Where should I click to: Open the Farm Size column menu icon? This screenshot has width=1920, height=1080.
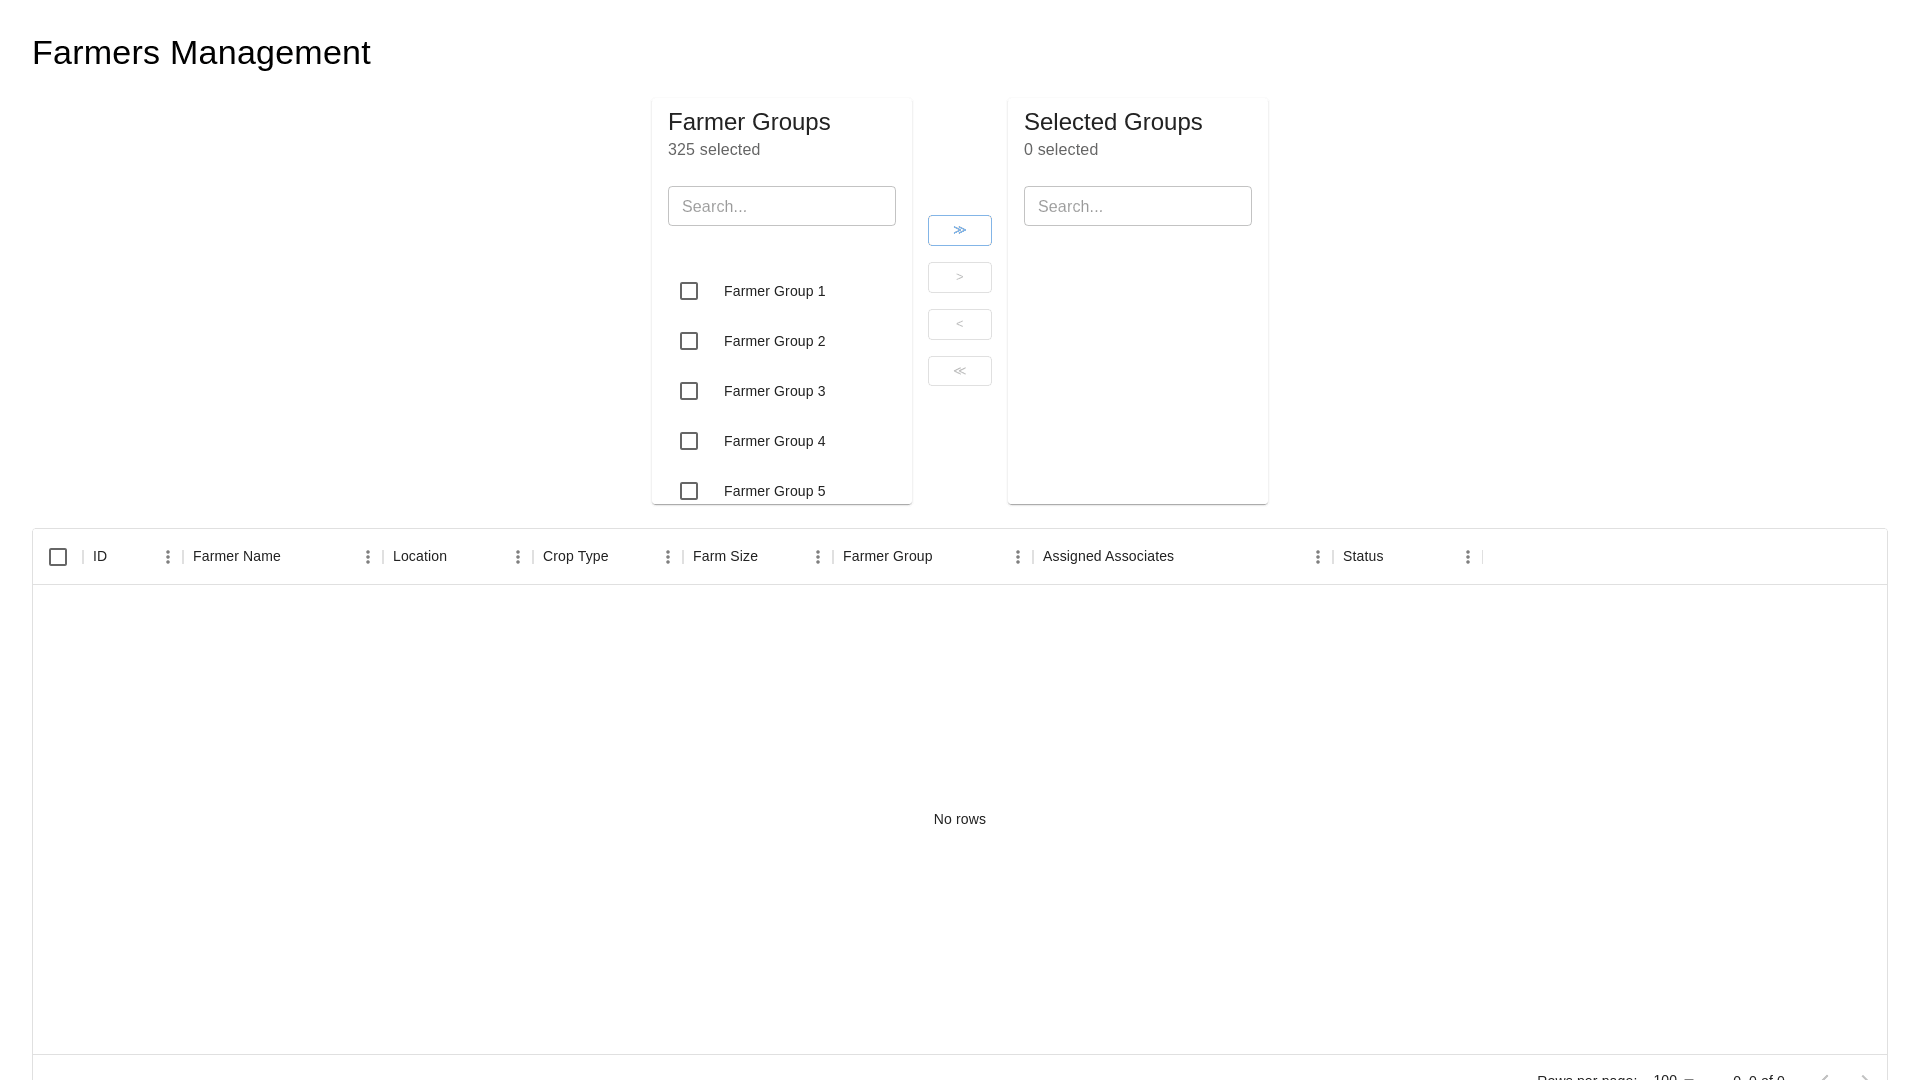[818, 557]
